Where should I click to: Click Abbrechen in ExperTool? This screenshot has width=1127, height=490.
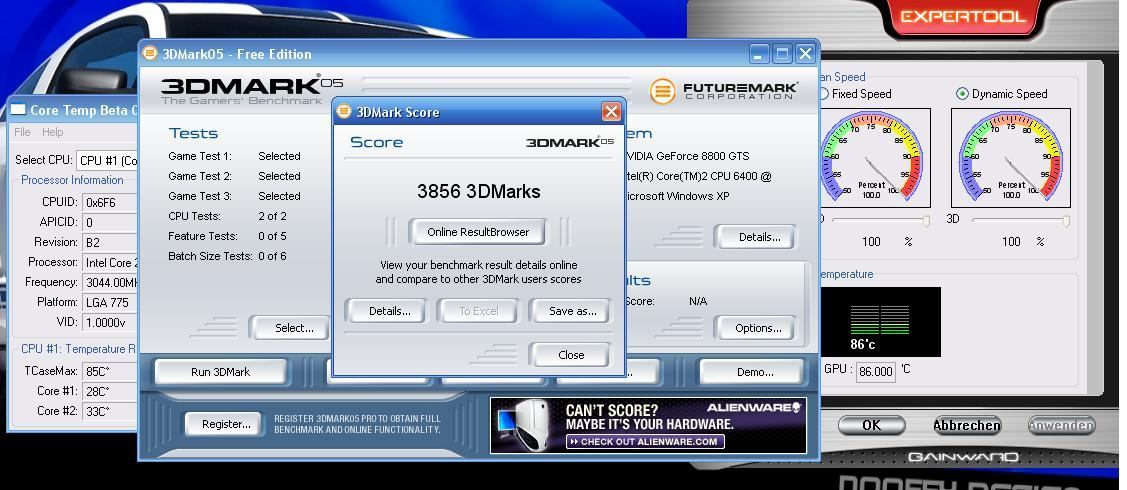[967, 425]
